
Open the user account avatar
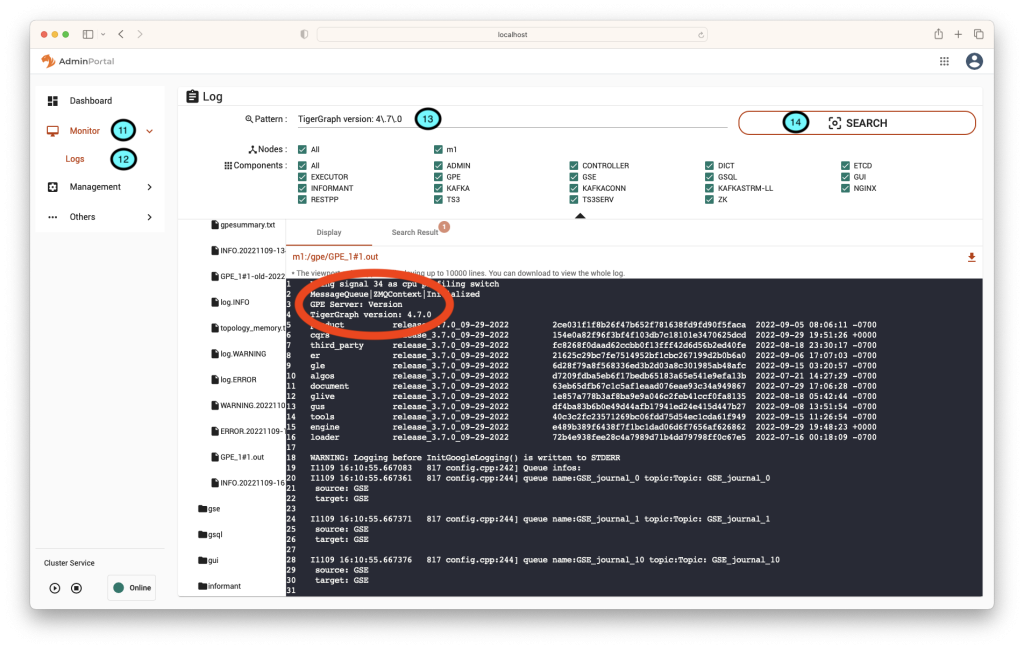pos(974,61)
